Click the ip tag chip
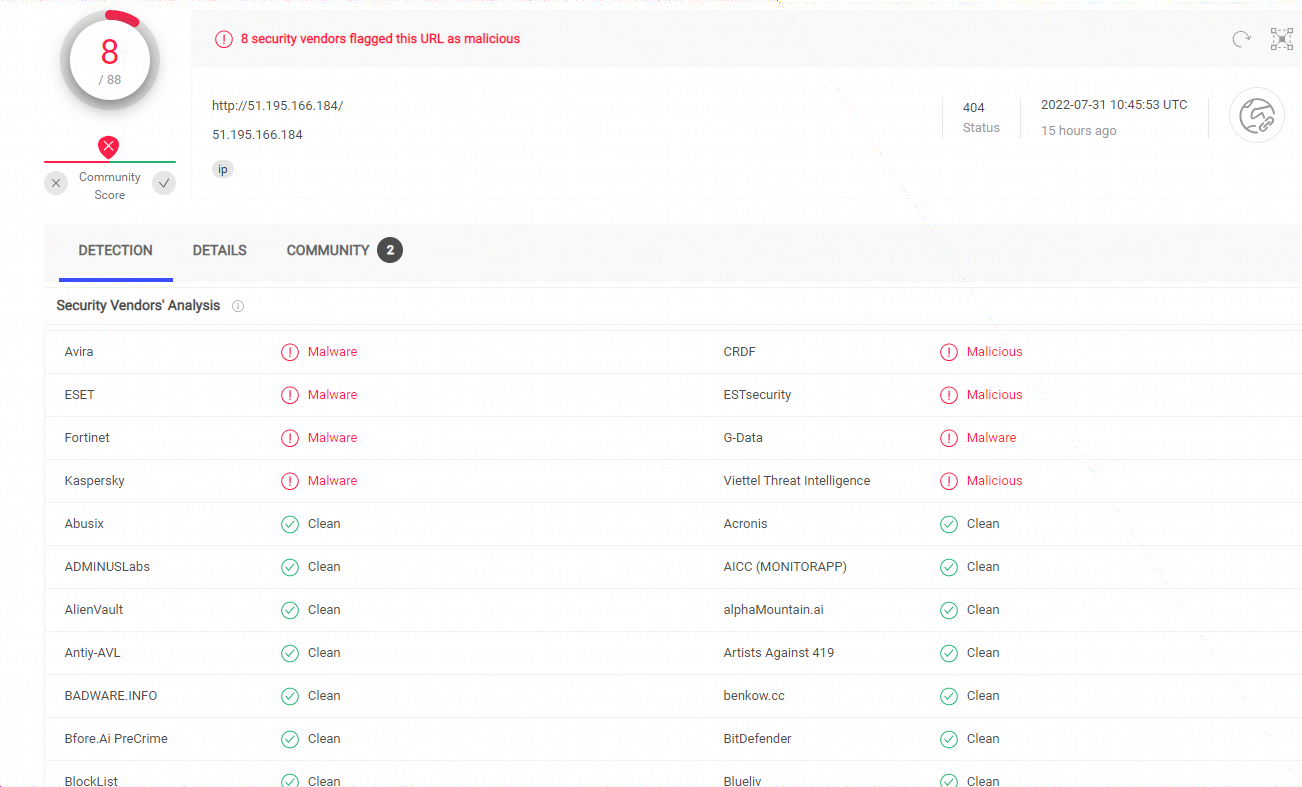The width and height of the screenshot is (1302, 787). click(x=223, y=169)
